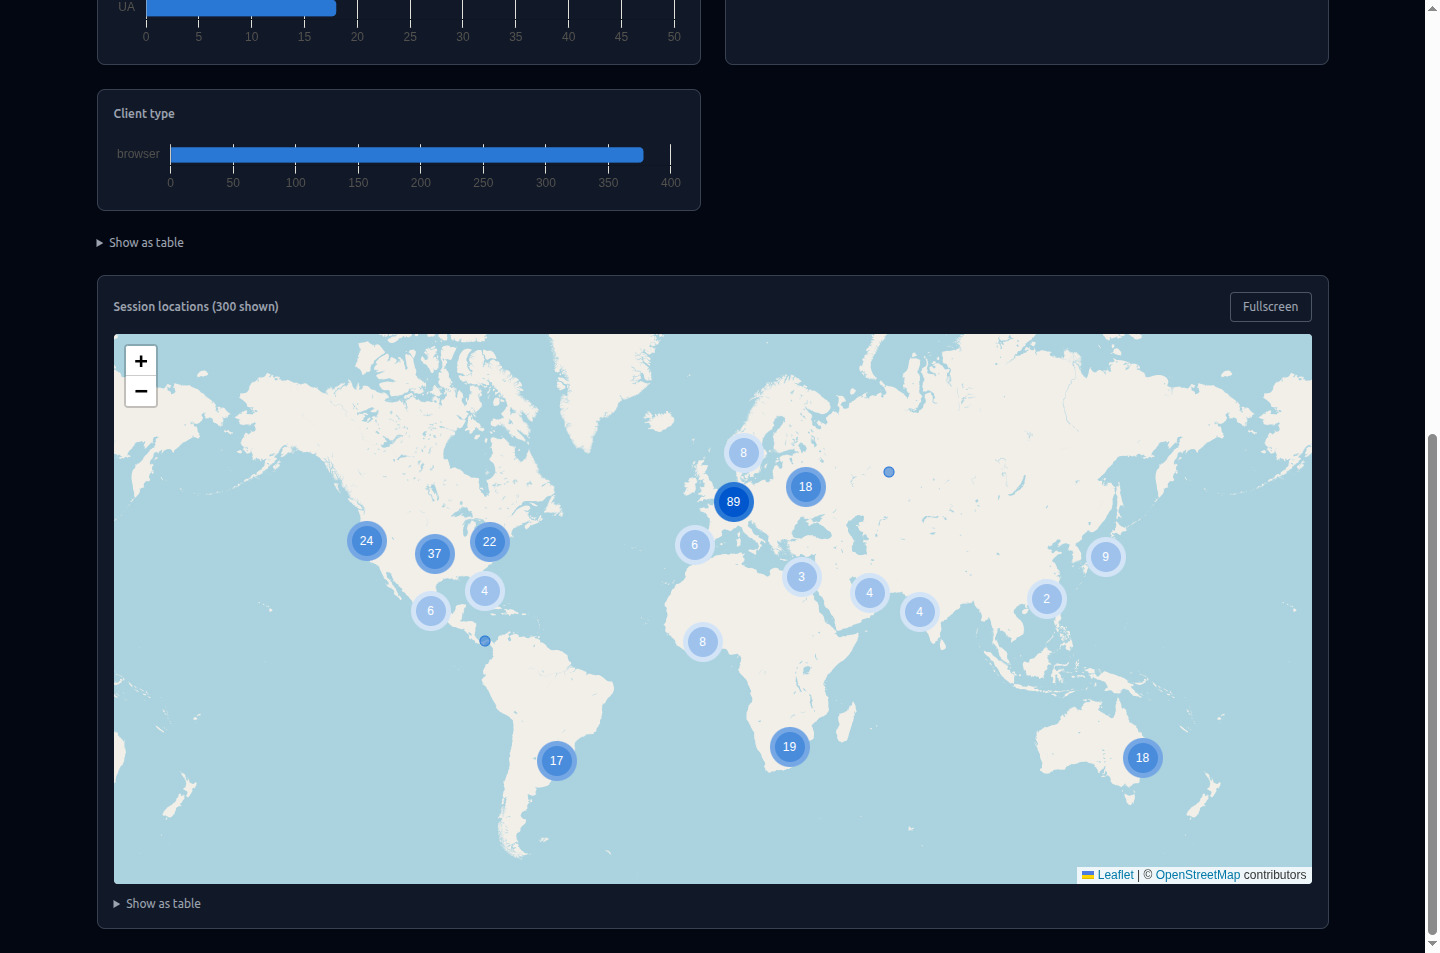Zoom in the session locations map
This screenshot has width=1440, height=953.
tap(141, 361)
